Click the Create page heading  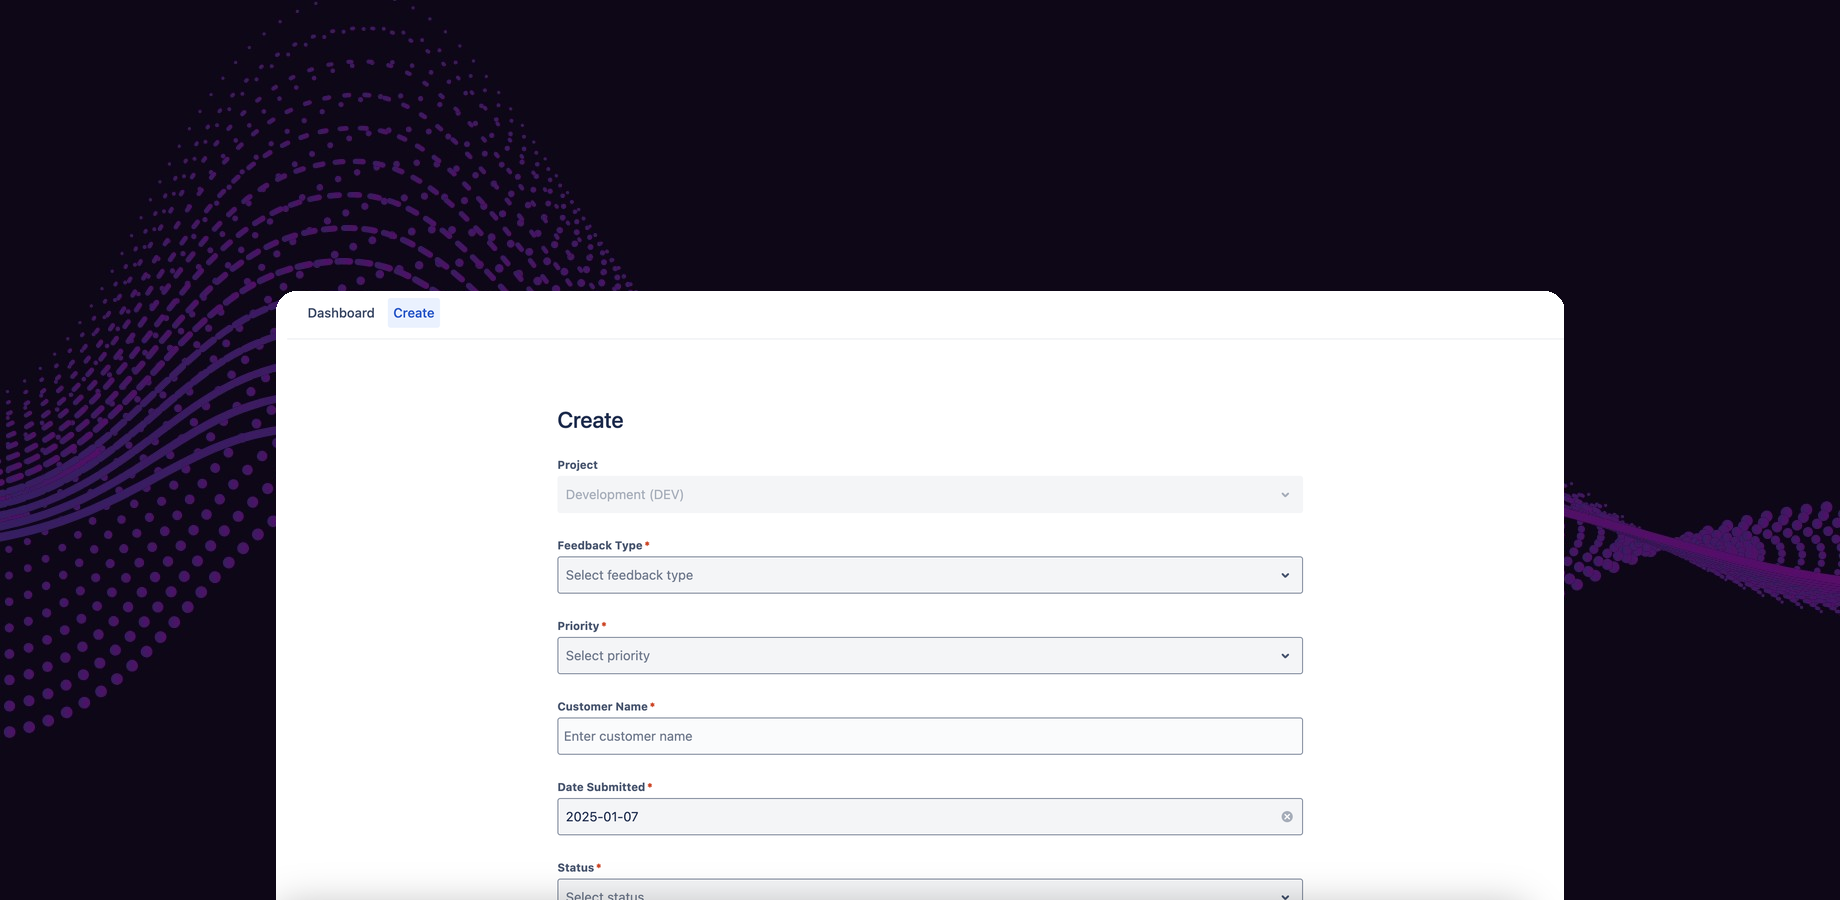coord(590,421)
